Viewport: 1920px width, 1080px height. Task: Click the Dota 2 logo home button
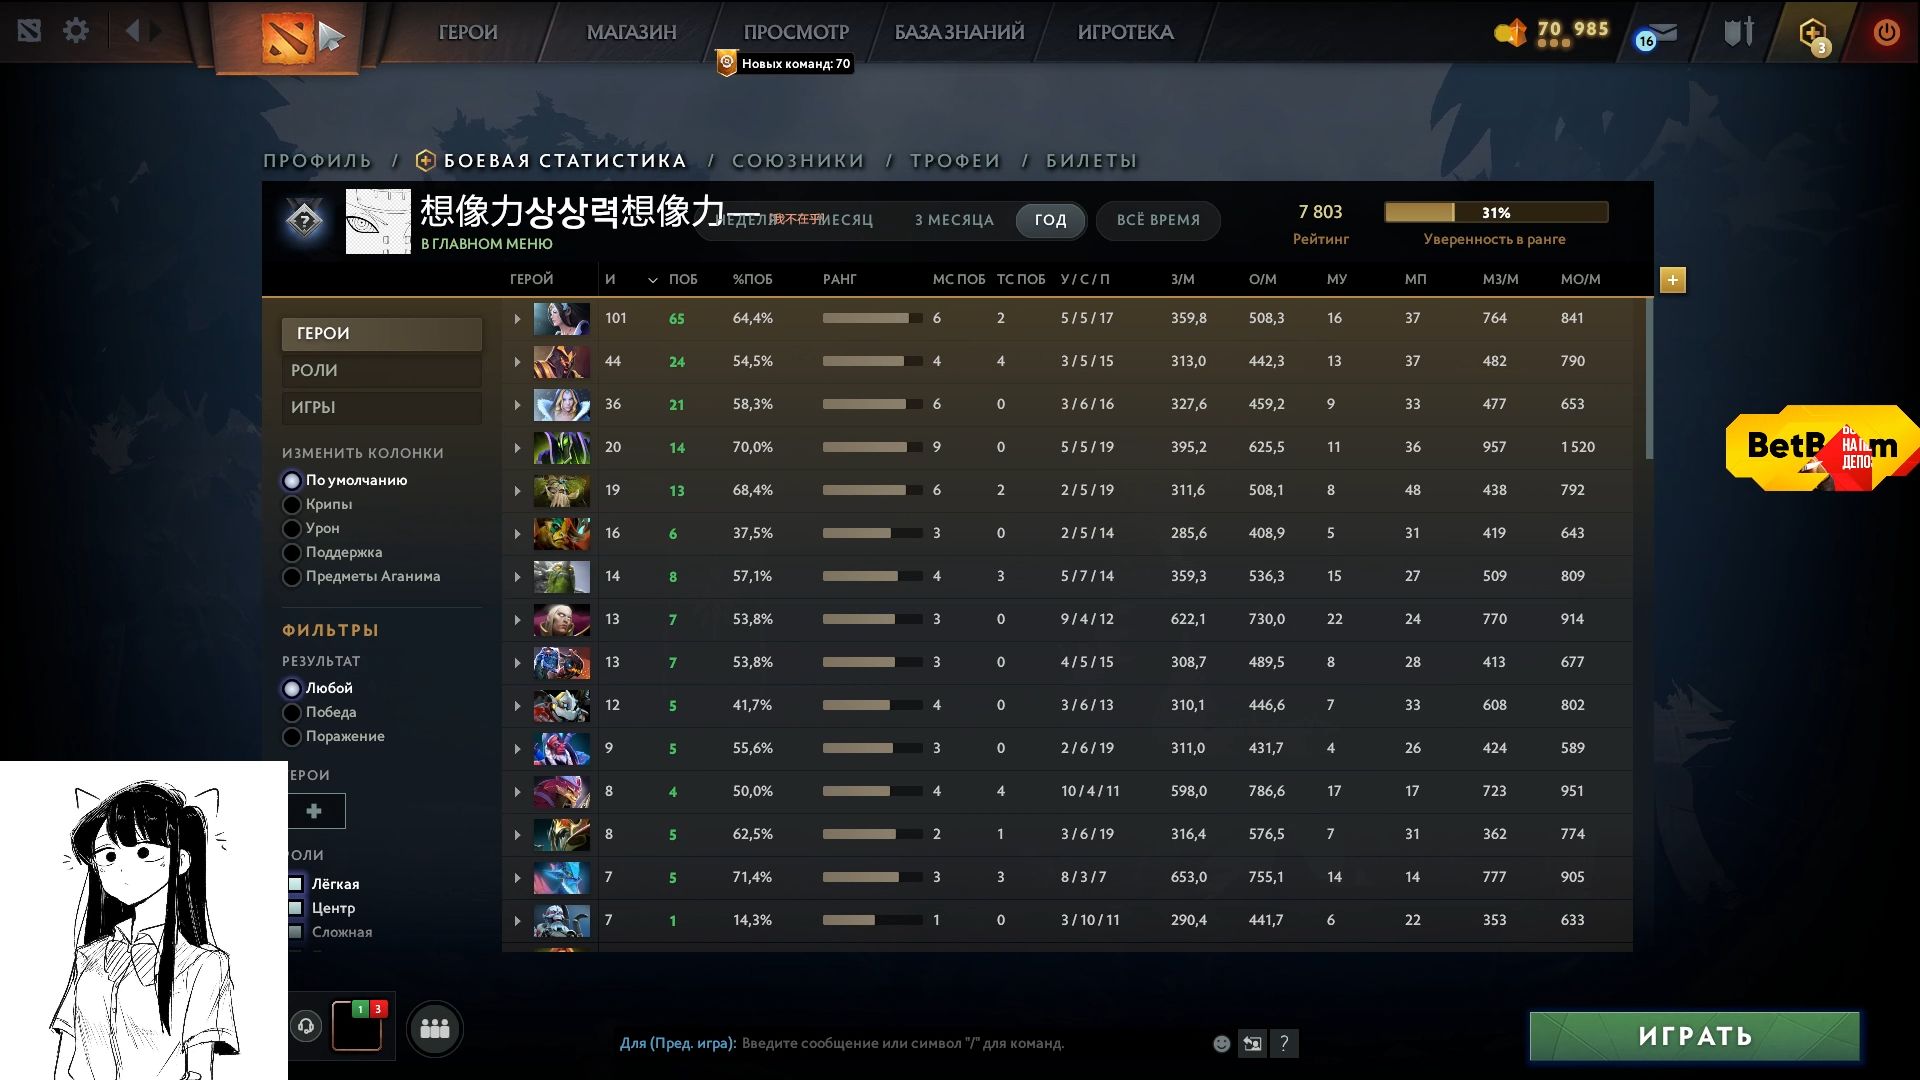(x=287, y=38)
